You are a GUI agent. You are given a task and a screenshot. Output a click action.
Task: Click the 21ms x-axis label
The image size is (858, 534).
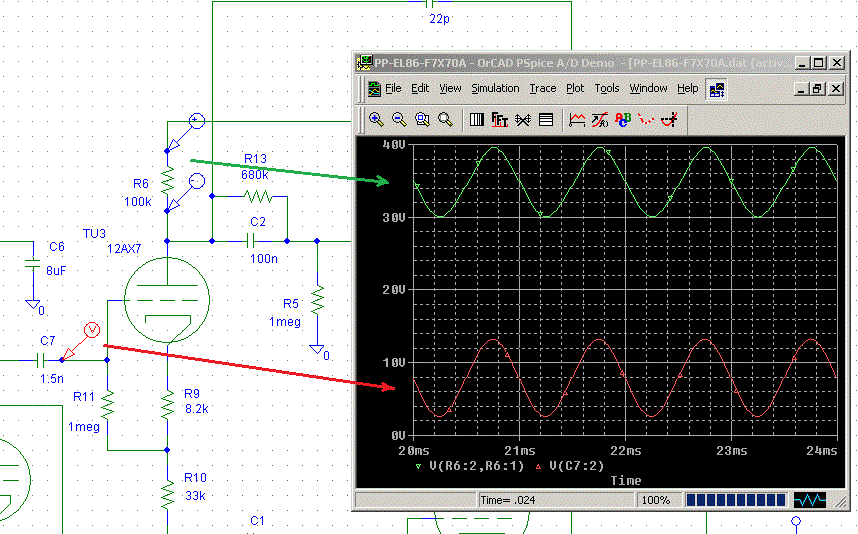click(519, 451)
